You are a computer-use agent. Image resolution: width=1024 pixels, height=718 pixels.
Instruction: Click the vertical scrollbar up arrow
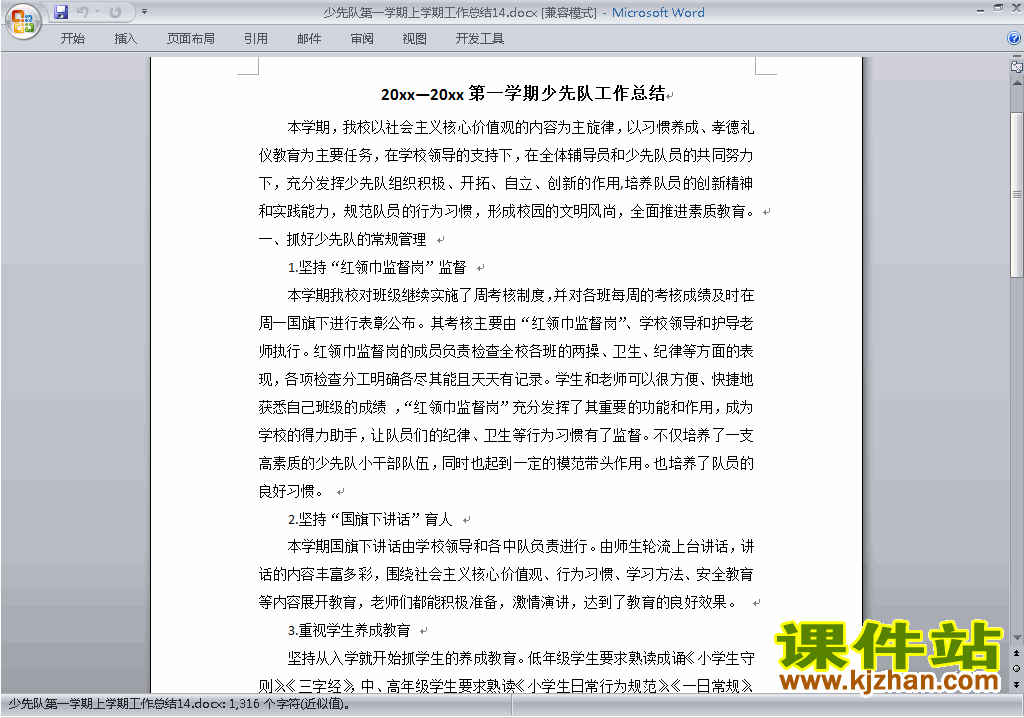tap(1016, 83)
